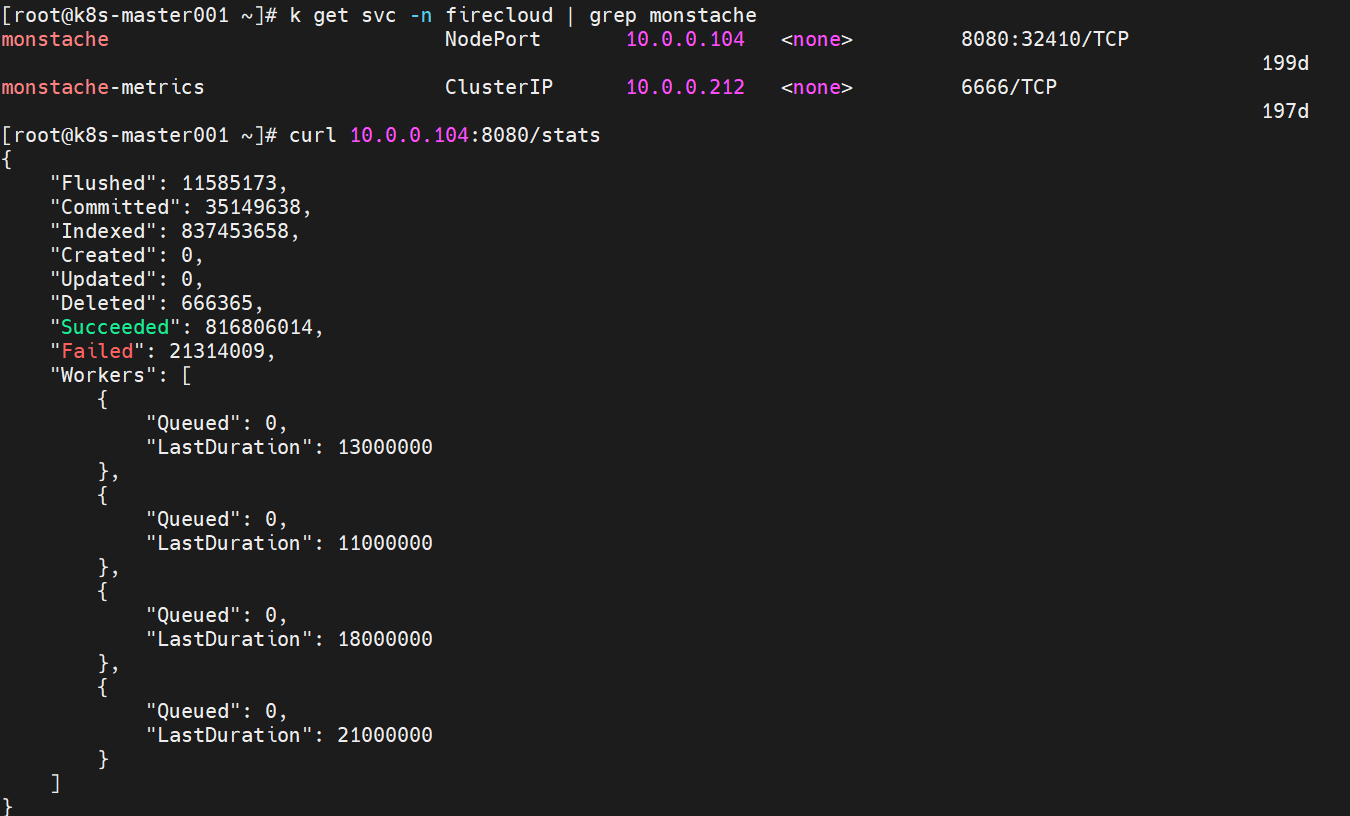Image resolution: width=1350 pixels, height=816 pixels.
Task: Click the "Workers" array key
Action: [x=103, y=375]
